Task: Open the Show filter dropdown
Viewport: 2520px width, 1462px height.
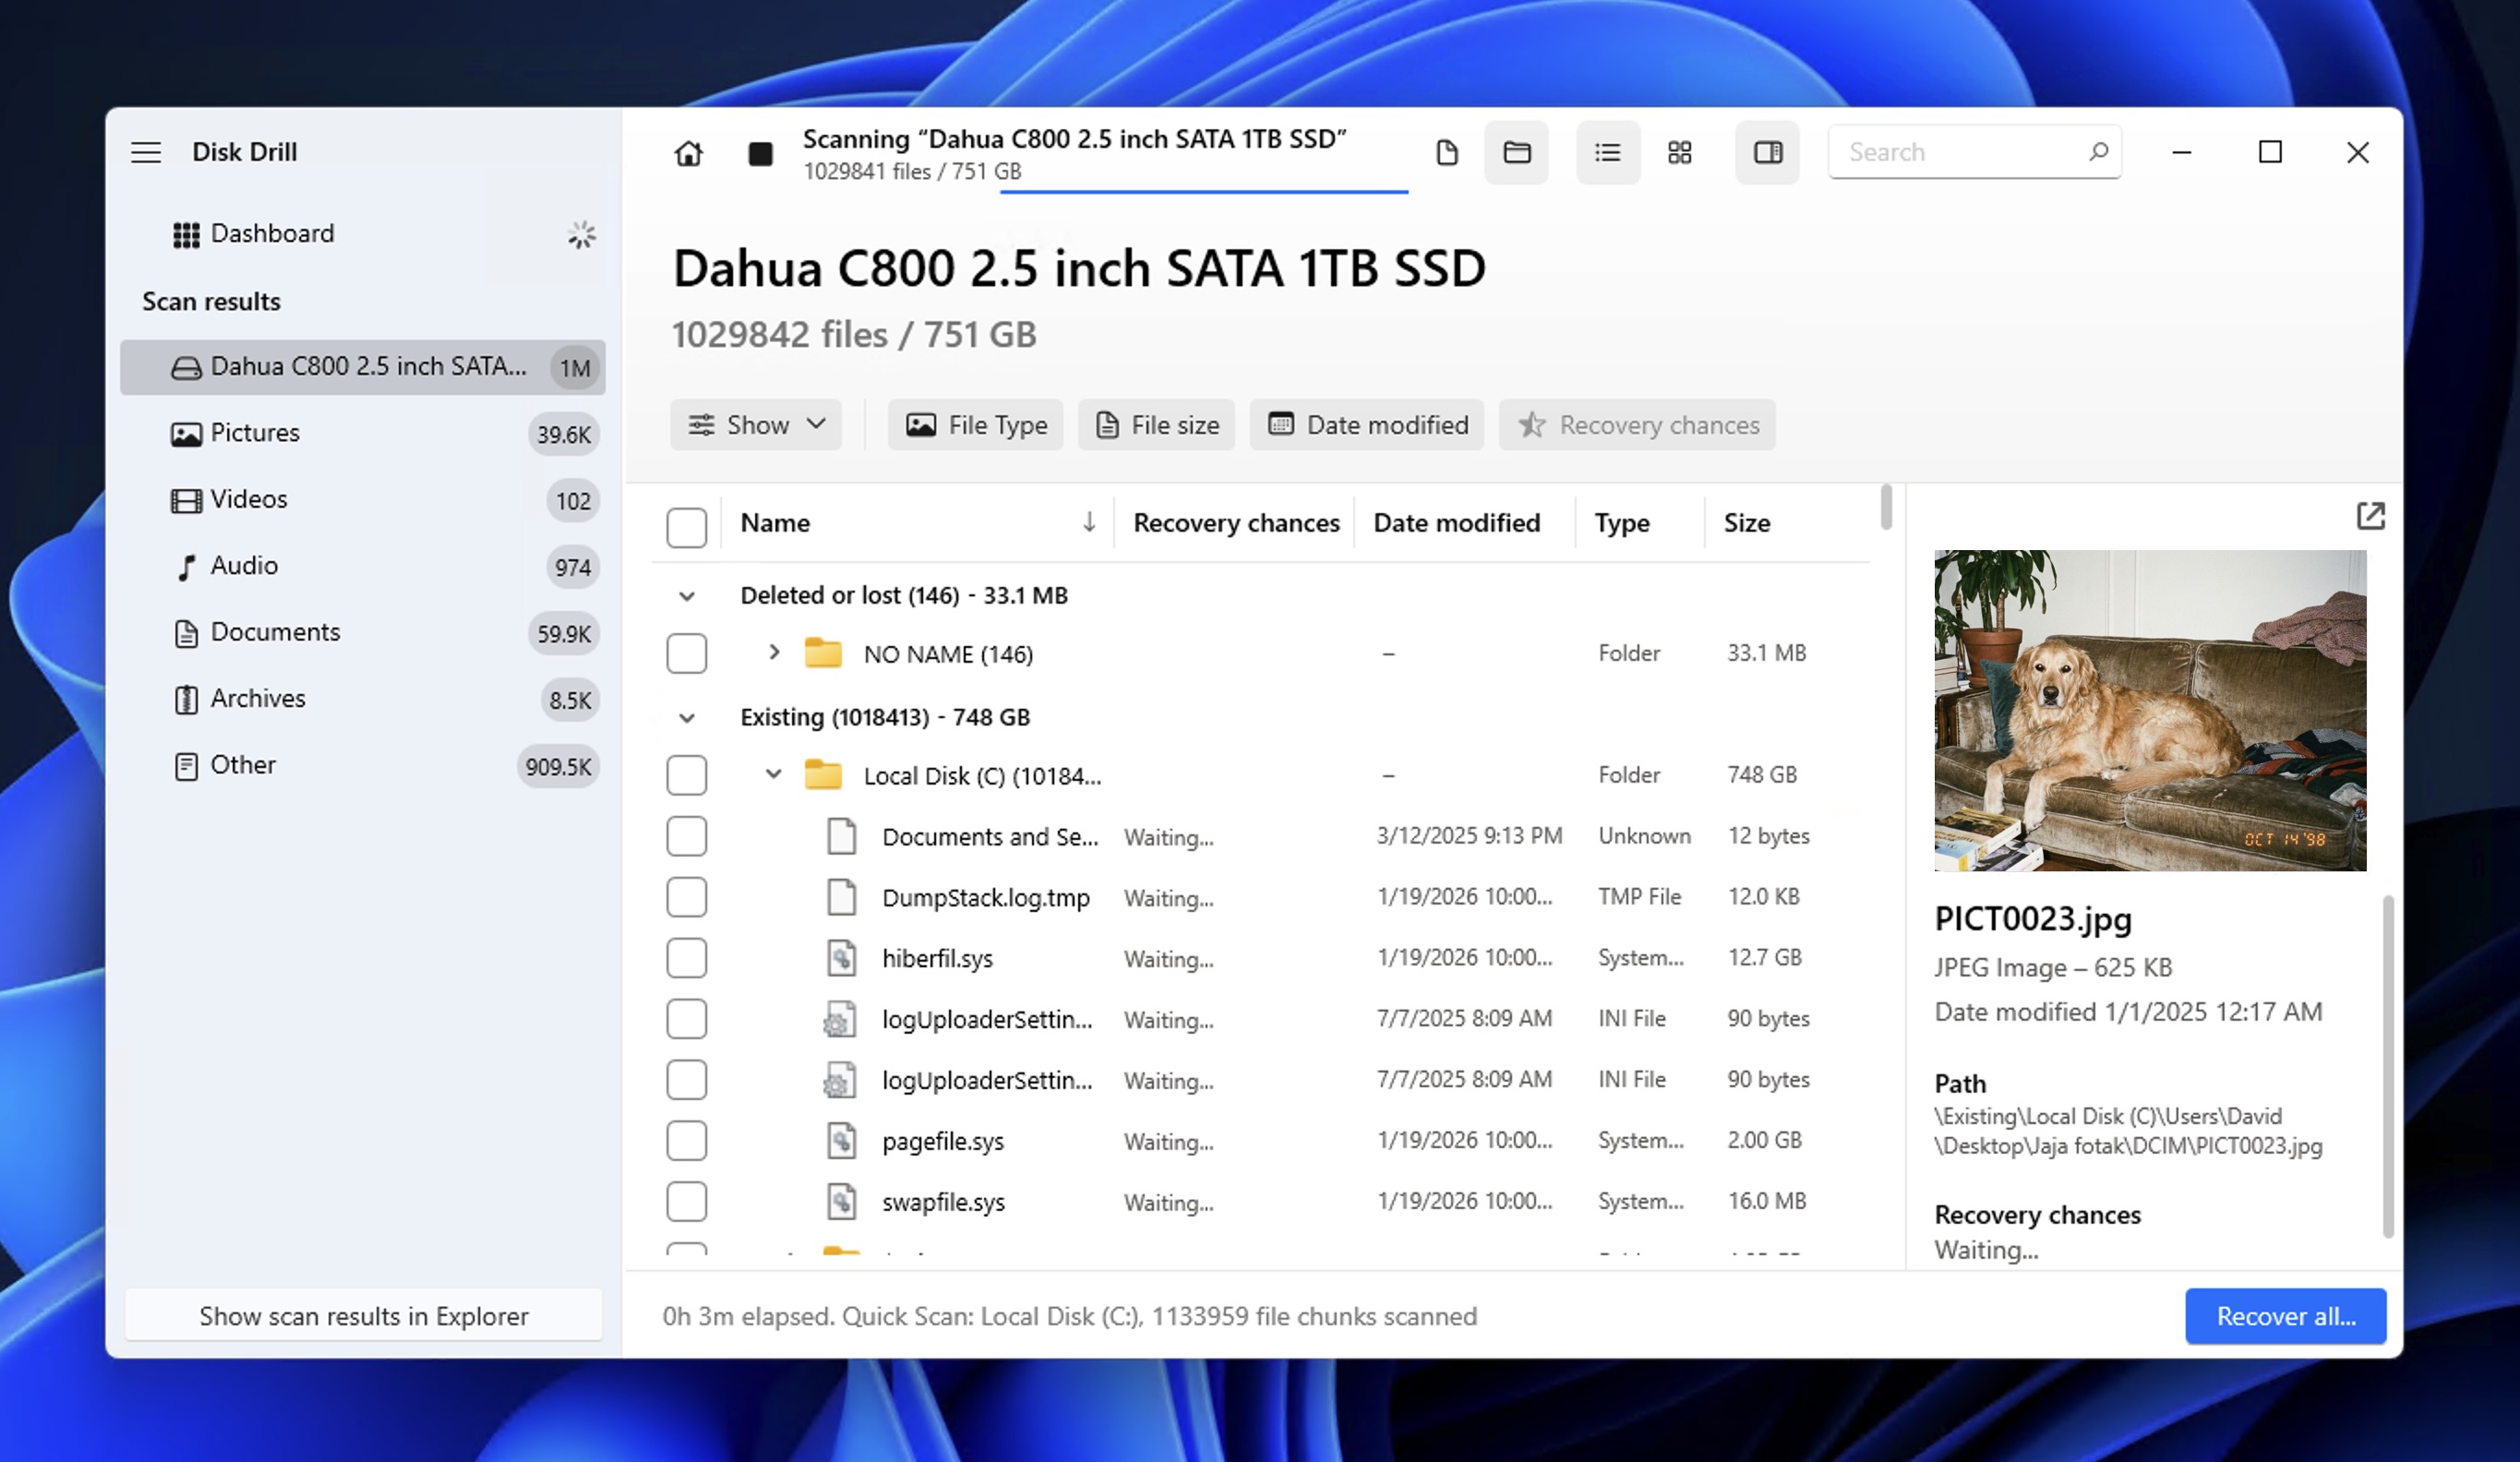Action: [756, 424]
